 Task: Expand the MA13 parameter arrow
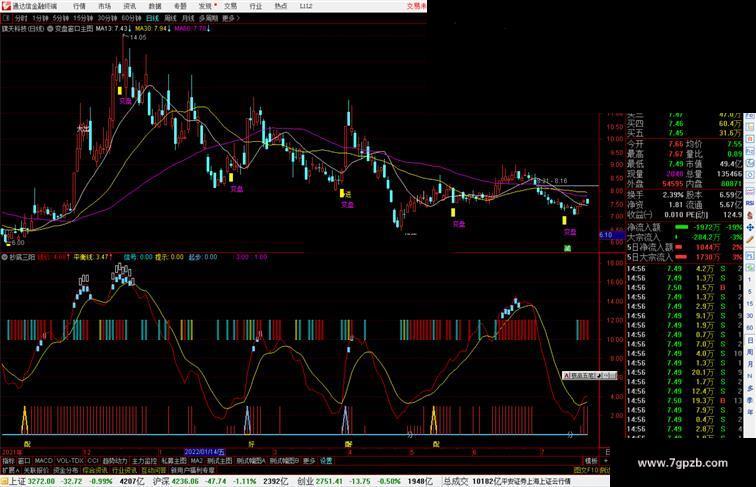click(130, 29)
